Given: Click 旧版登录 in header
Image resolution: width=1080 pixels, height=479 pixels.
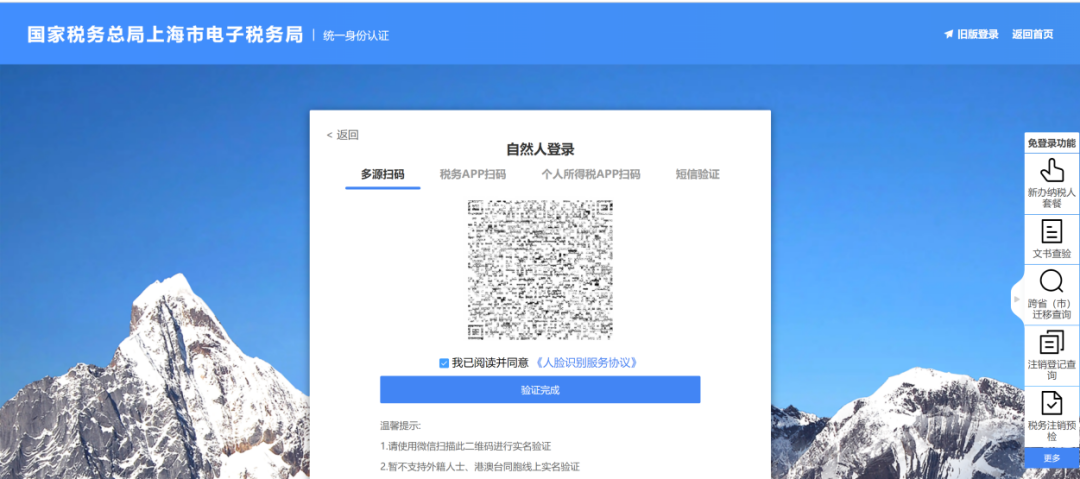Looking at the screenshot, I should (x=977, y=34).
